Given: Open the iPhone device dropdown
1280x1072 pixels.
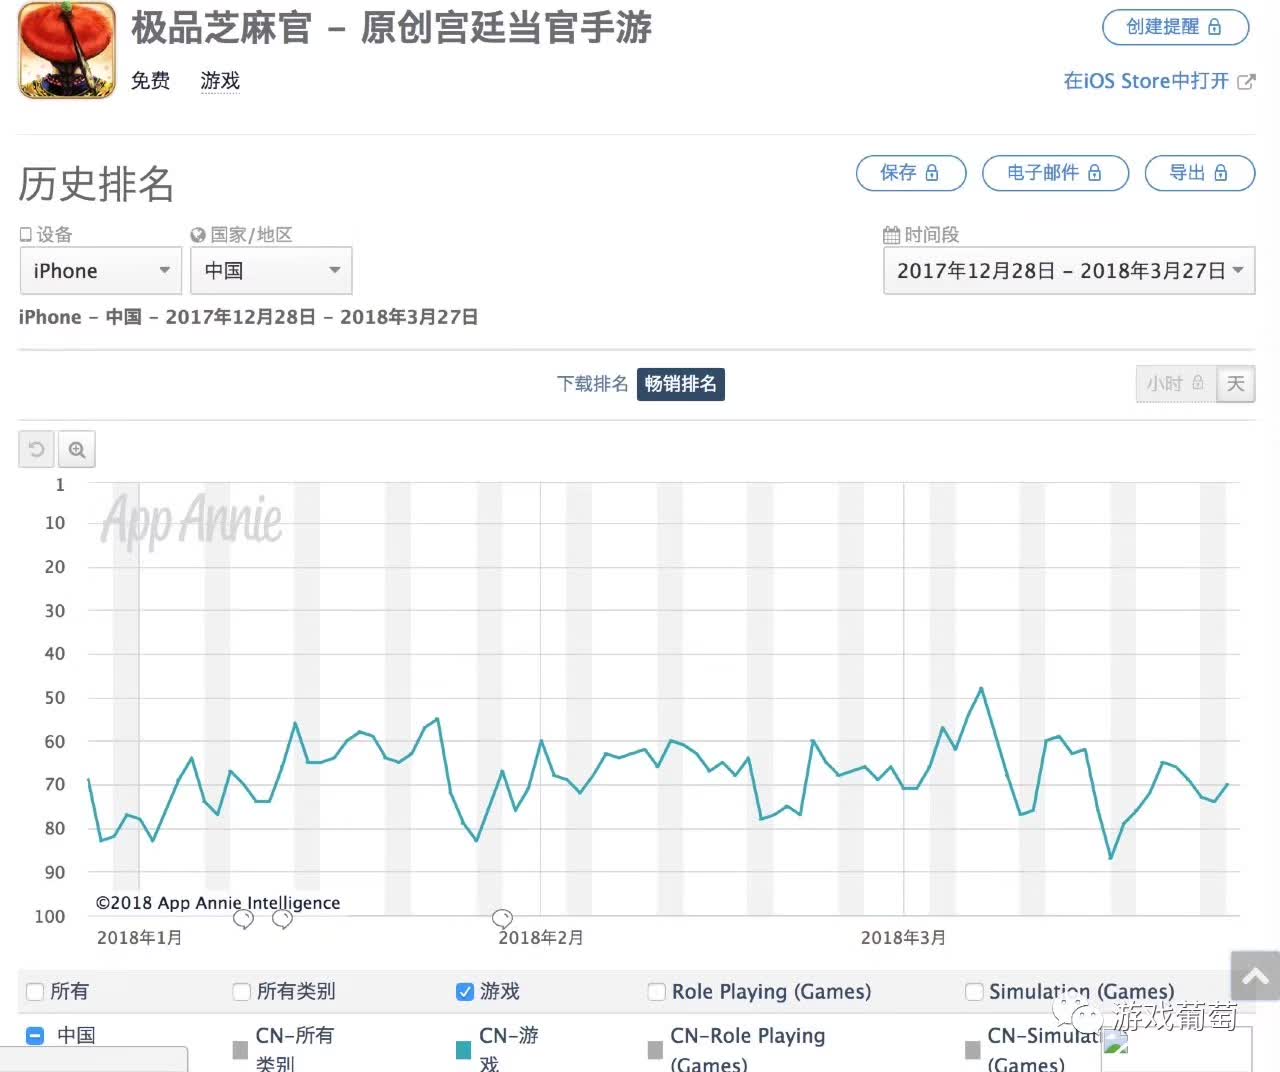Looking at the screenshot, I should 100,271.
